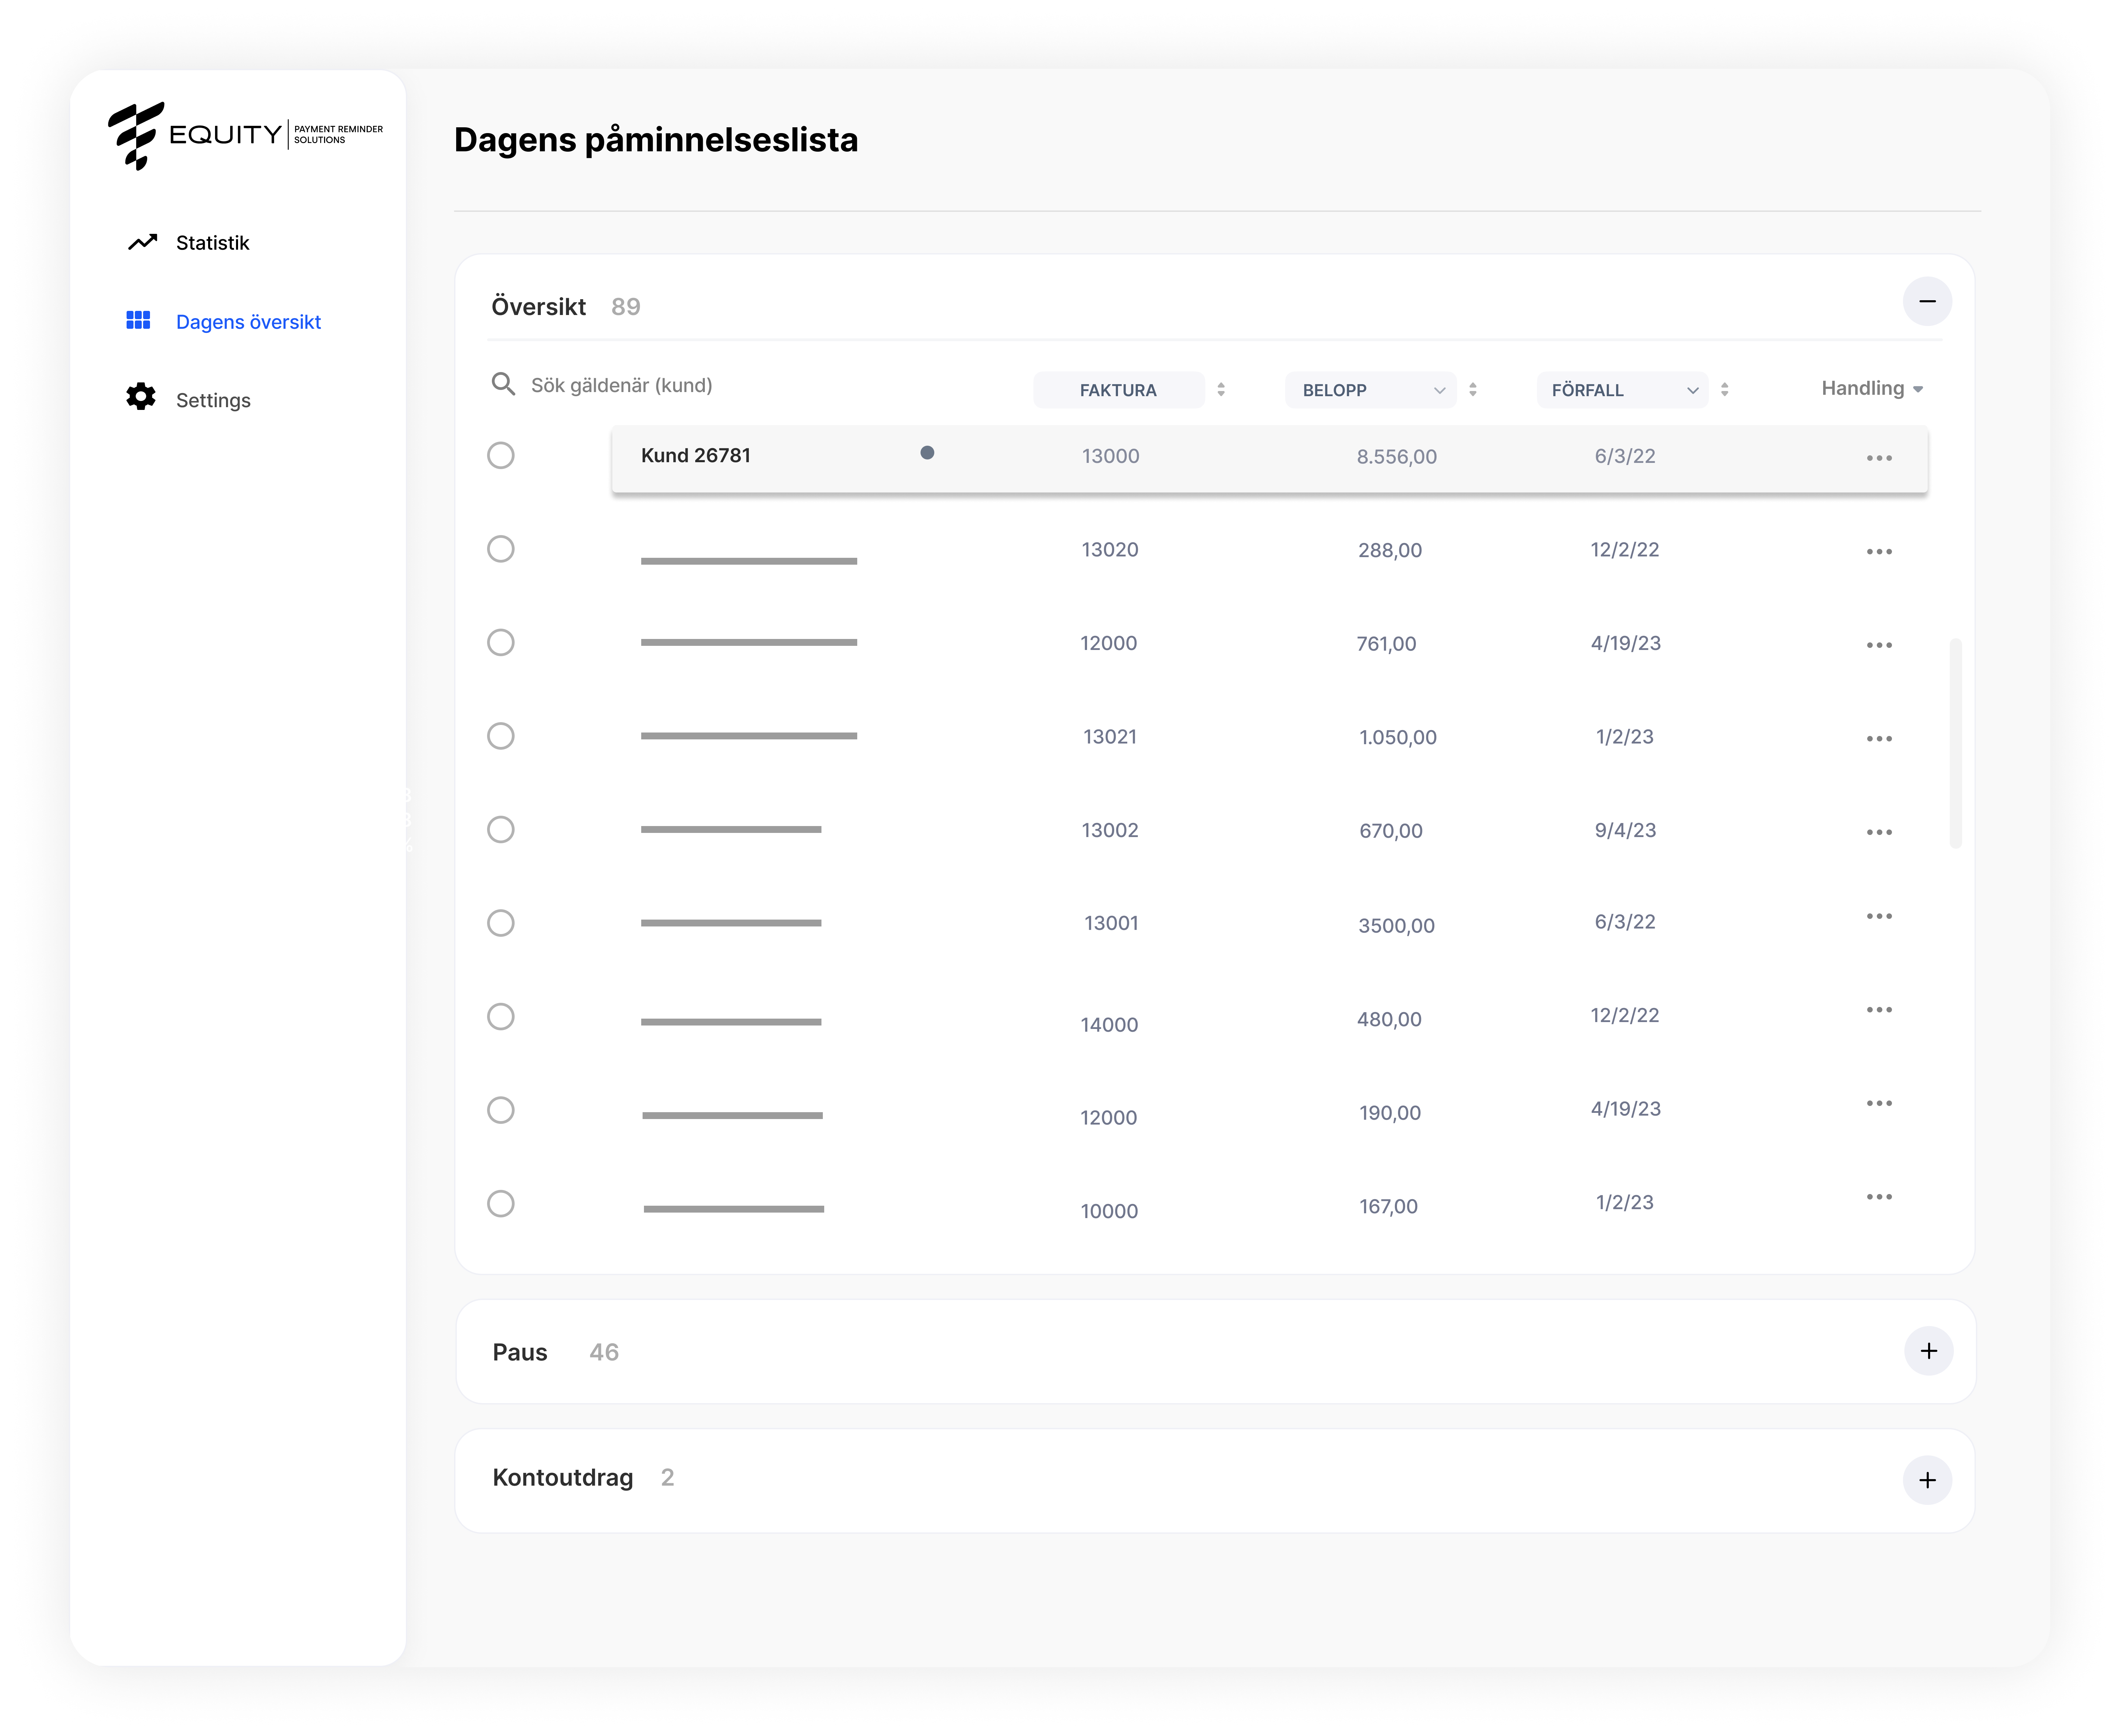Select the radio button for the 190,00 row
The image size is (2119, 1736).
501,1110
